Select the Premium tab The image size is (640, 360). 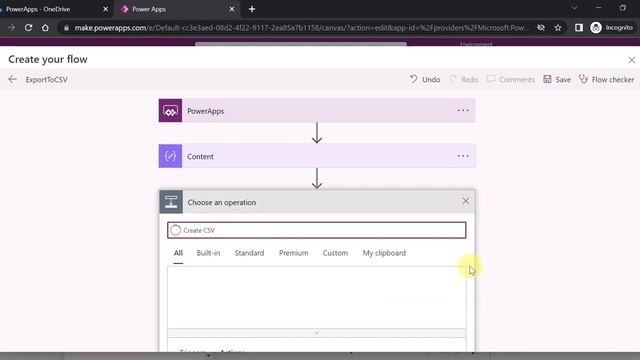point(293,253)
